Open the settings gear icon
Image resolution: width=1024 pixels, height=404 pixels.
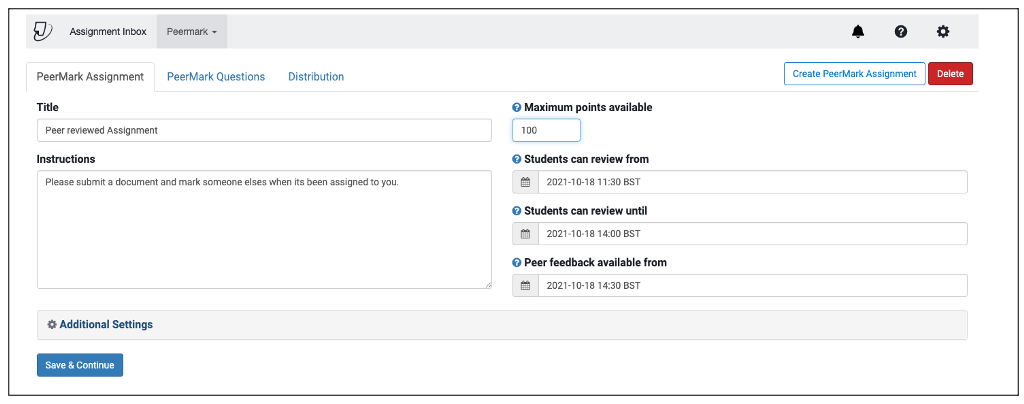[x=943, y=31]
